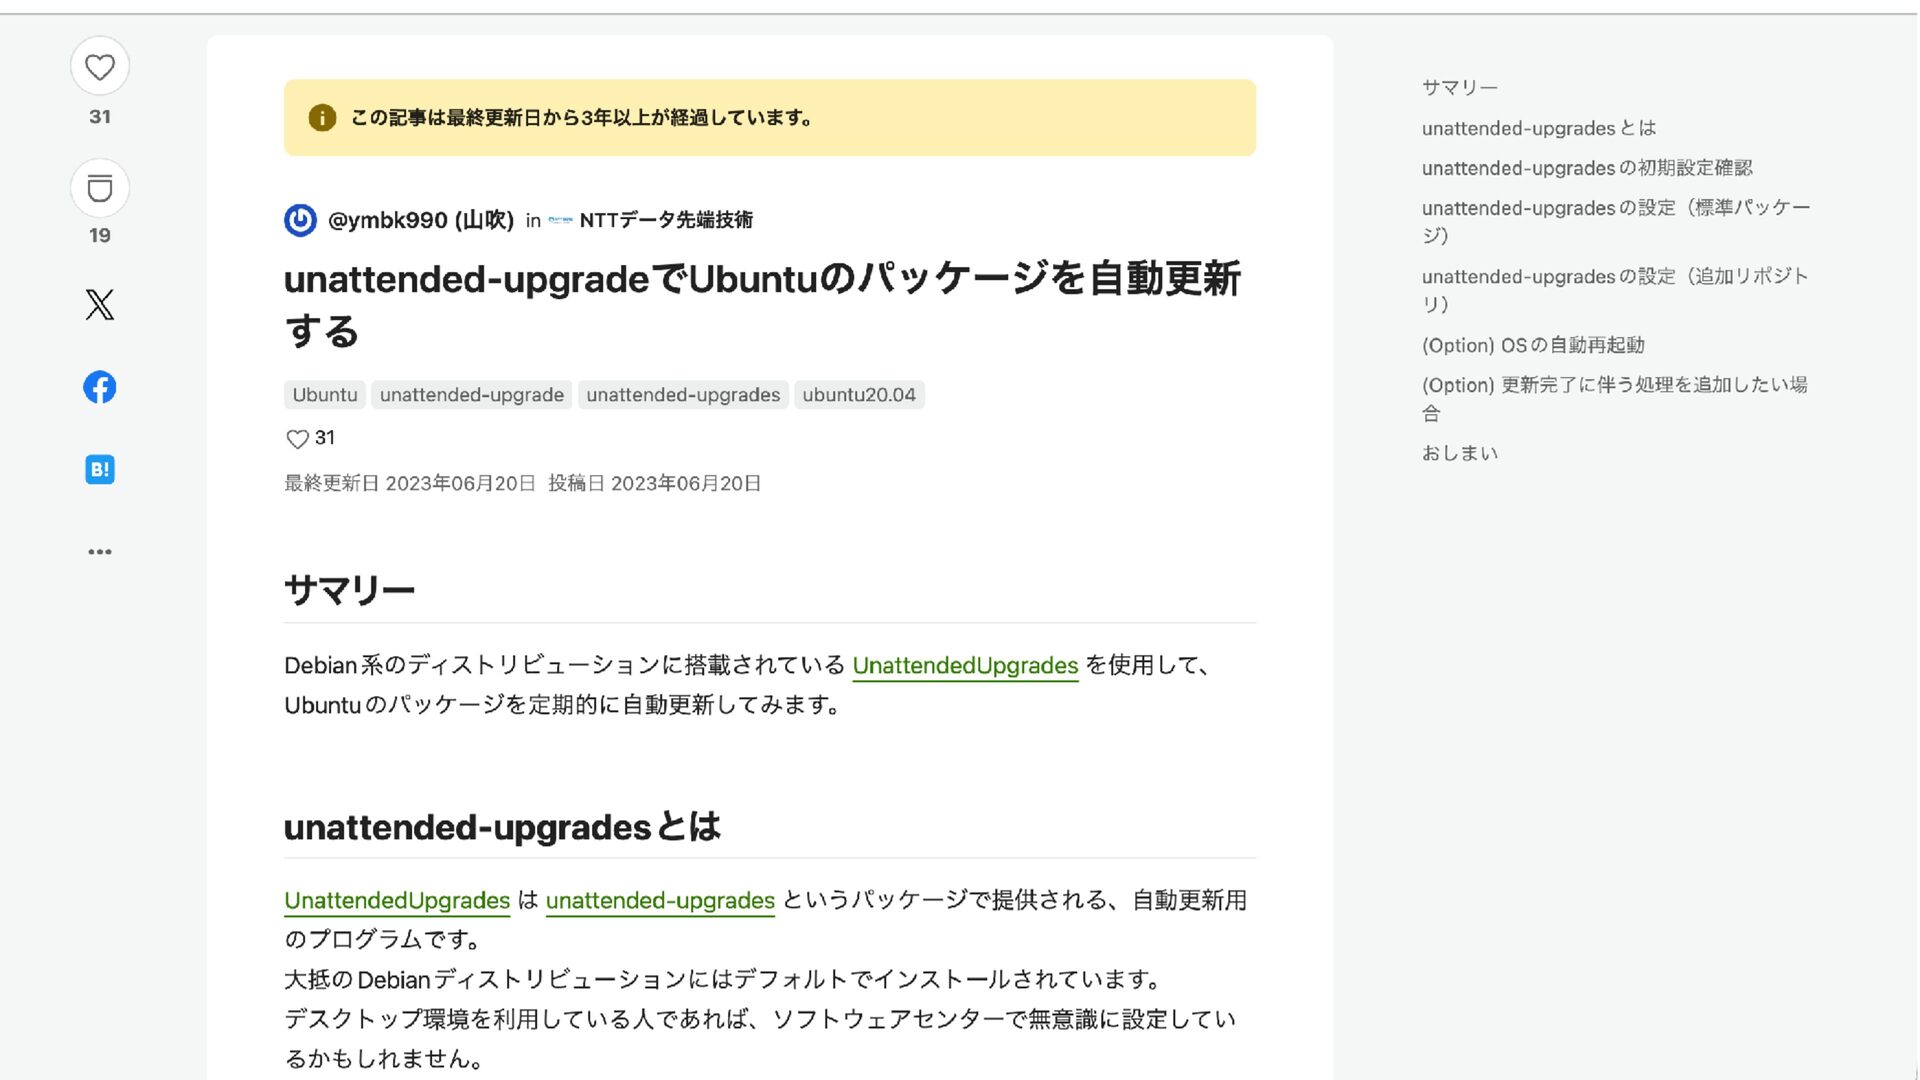The image size is (1920, 1080).
Task: Click the stock count 19 in the sidebar
Action: 100,236
